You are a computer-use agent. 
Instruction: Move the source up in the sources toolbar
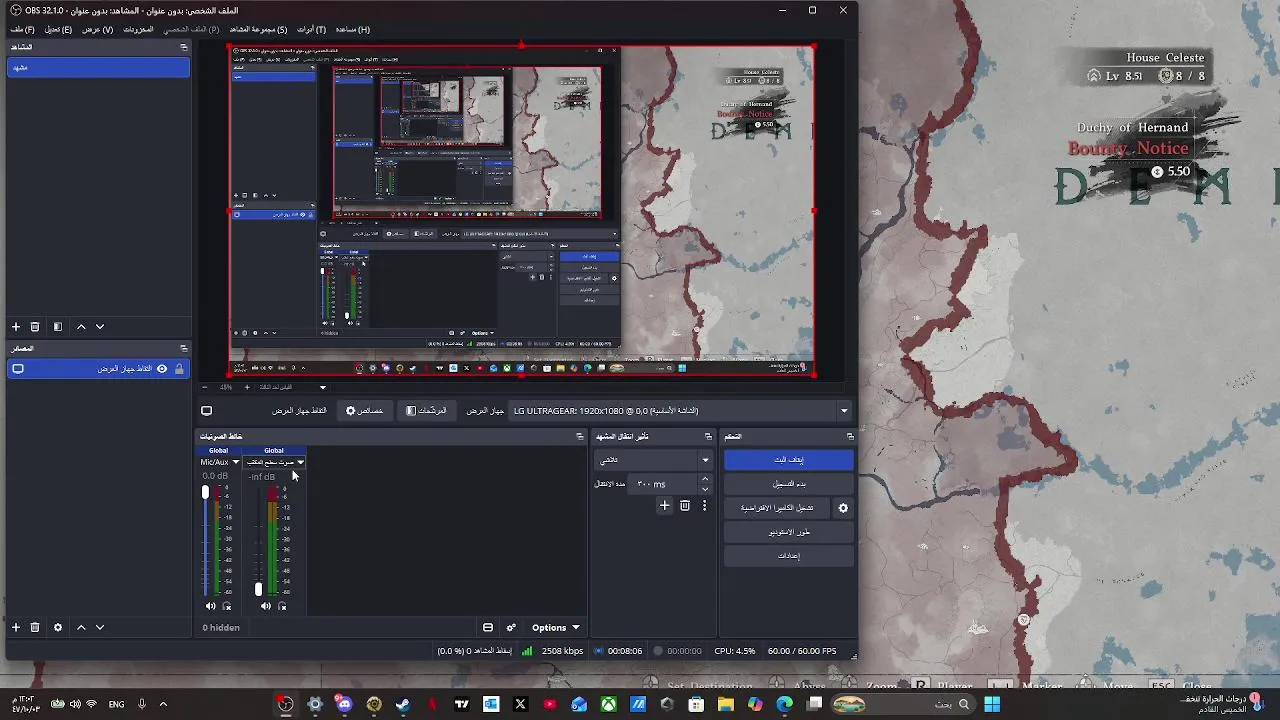81,628
